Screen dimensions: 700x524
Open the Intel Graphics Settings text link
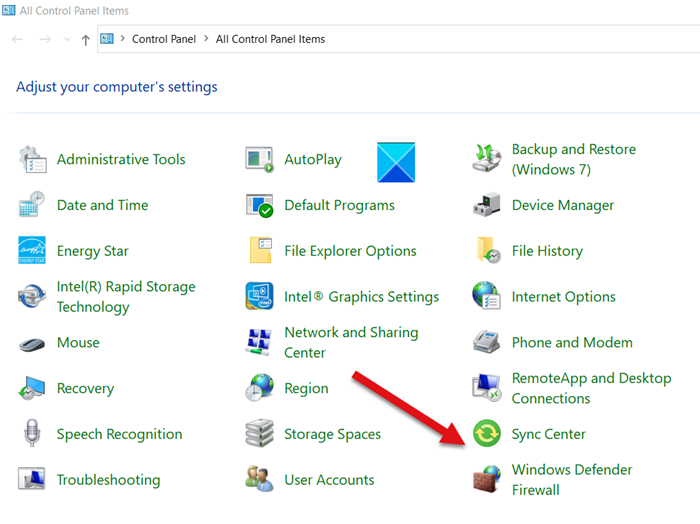[362, 297]
